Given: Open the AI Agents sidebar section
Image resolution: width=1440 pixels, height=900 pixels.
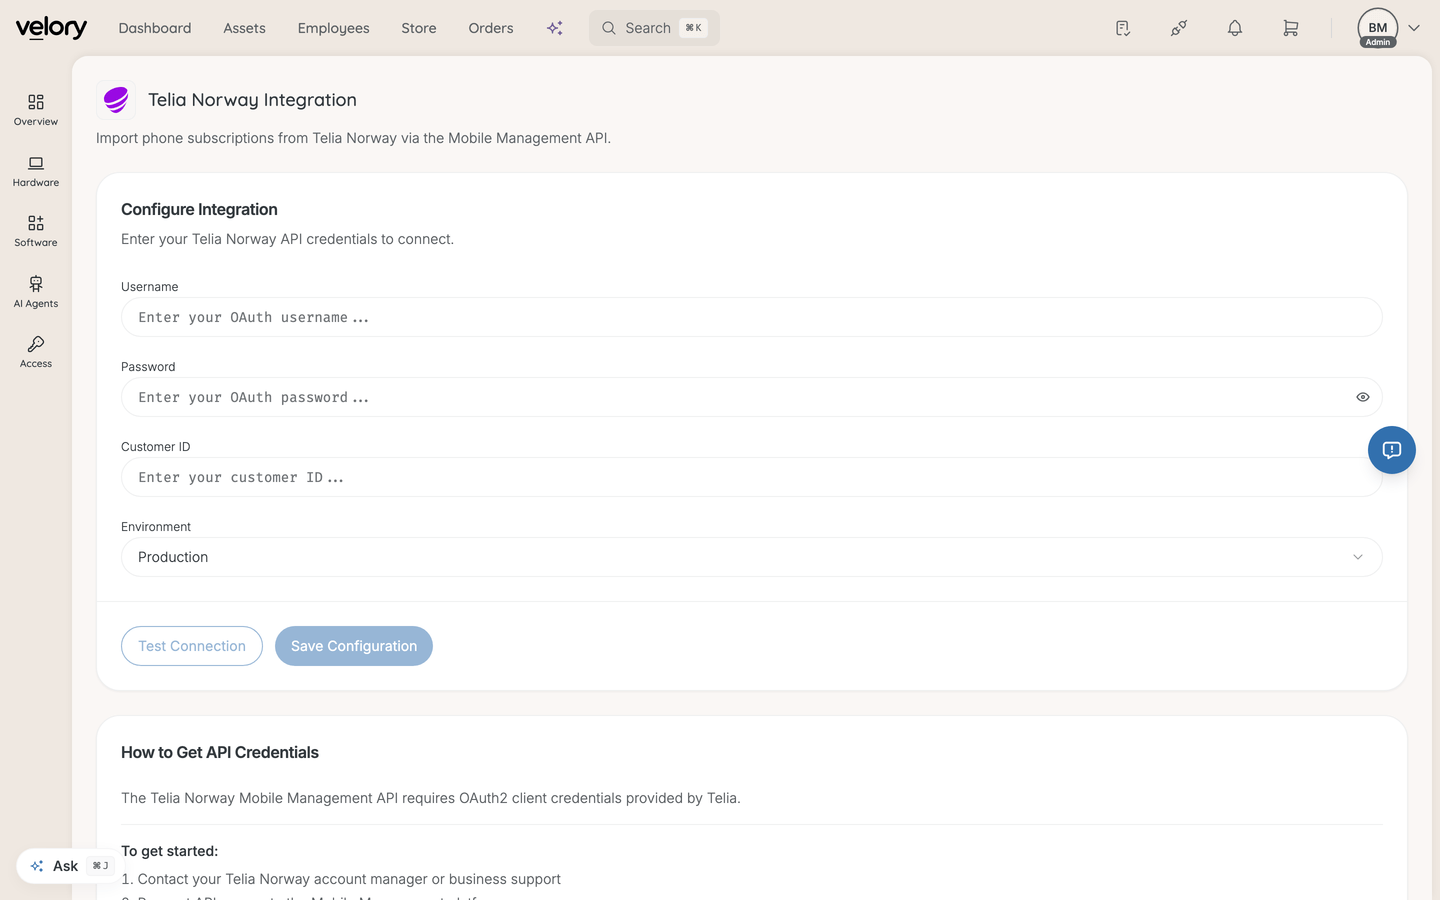Looking at the screenshot, I should point(36,292).
